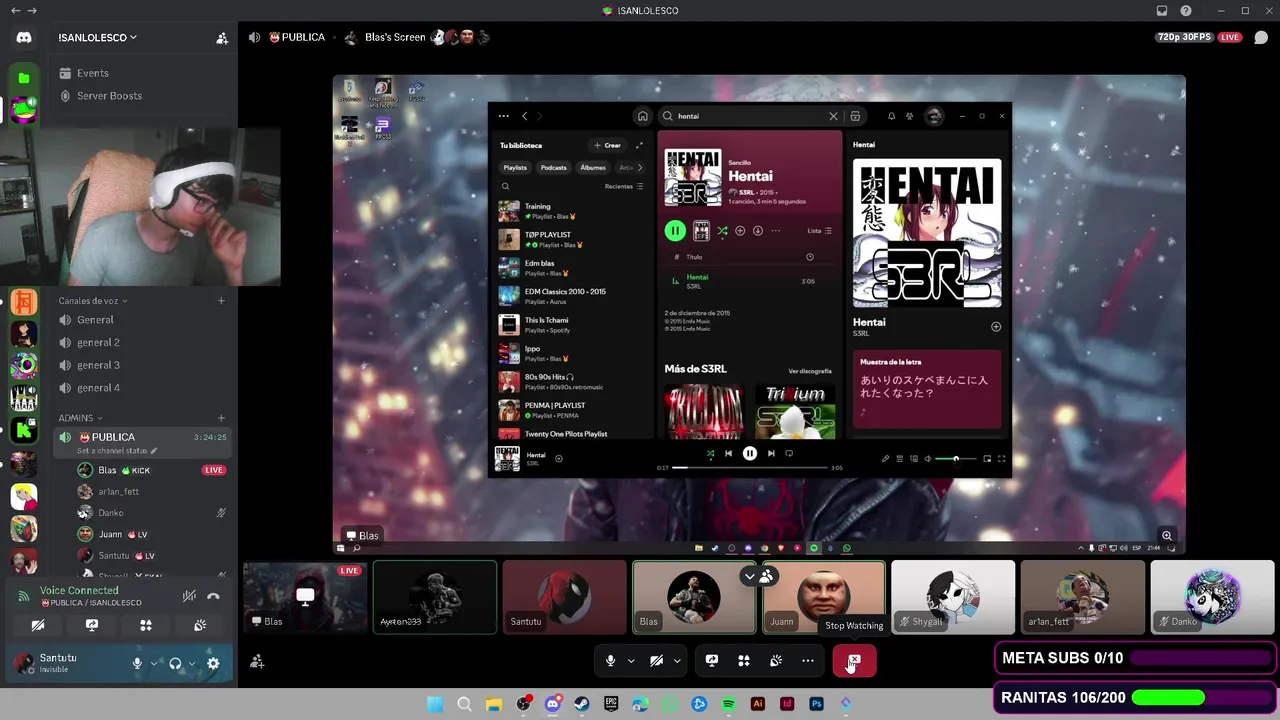Open Steam from the taskbar
1280x720 pixels.
click(581, 704)
